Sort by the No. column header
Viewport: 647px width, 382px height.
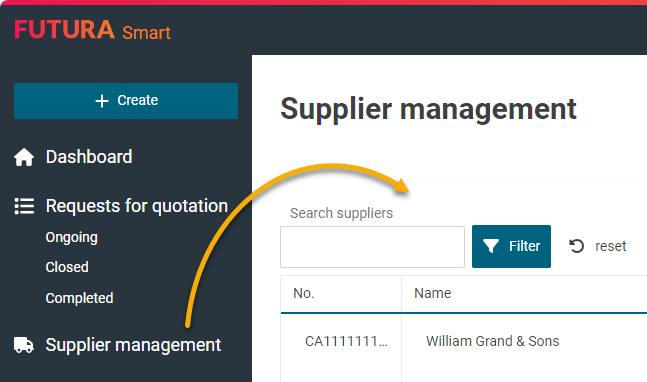(304, 293)
